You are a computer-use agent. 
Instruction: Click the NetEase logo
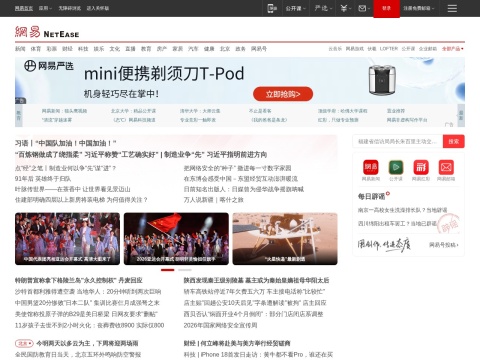pyautogui.click(x=47, y=32)
